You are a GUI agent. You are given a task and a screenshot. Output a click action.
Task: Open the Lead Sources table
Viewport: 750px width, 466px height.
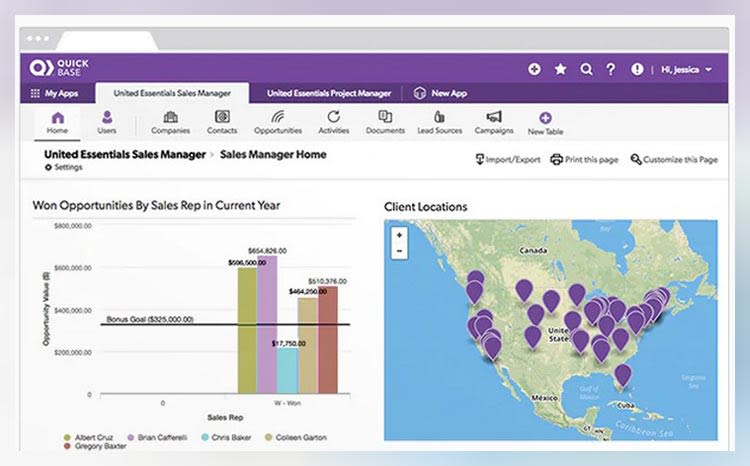[440, 122]
